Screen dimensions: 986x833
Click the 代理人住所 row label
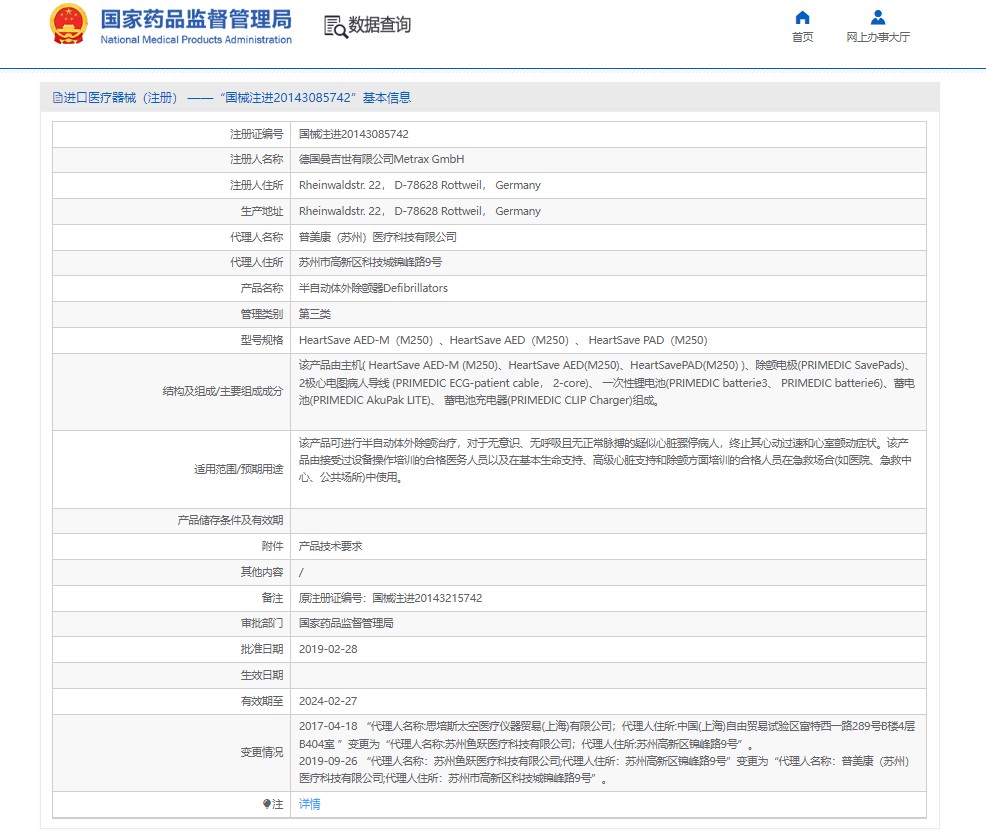point(257,262)
